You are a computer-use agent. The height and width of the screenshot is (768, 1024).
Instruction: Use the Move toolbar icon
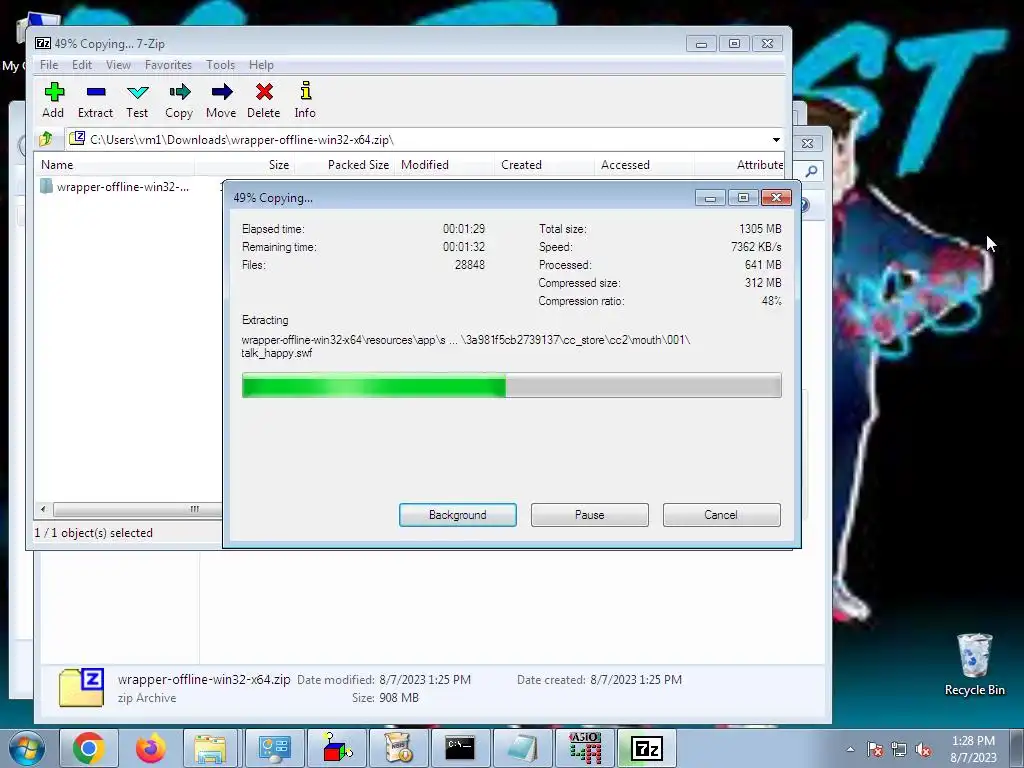click(x=221, y=92)
